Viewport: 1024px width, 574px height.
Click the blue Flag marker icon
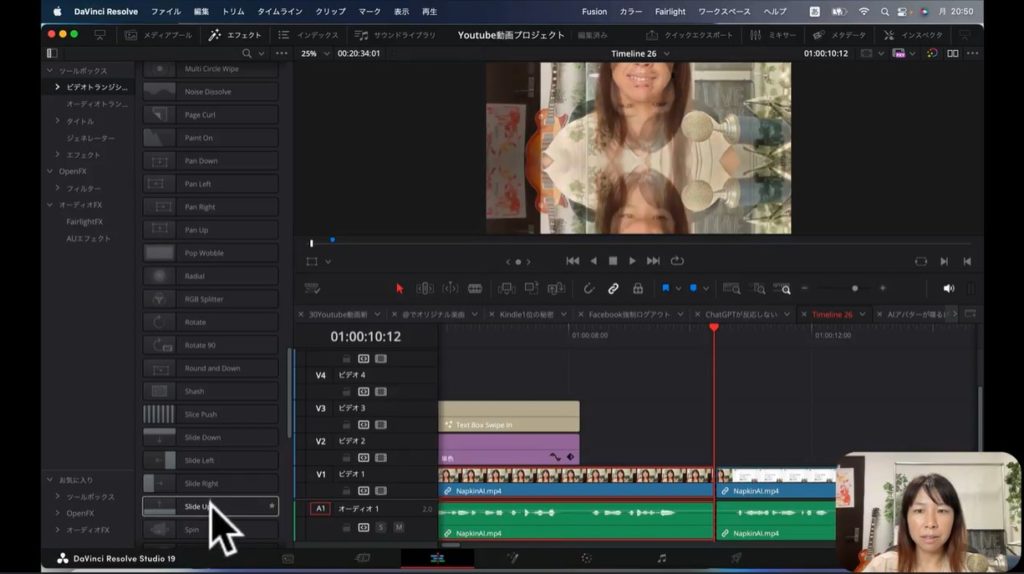coord(665,288)
